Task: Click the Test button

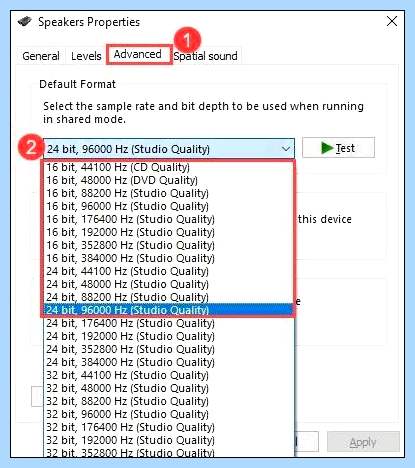Action: pyautogui.click(x=338, y=148)
